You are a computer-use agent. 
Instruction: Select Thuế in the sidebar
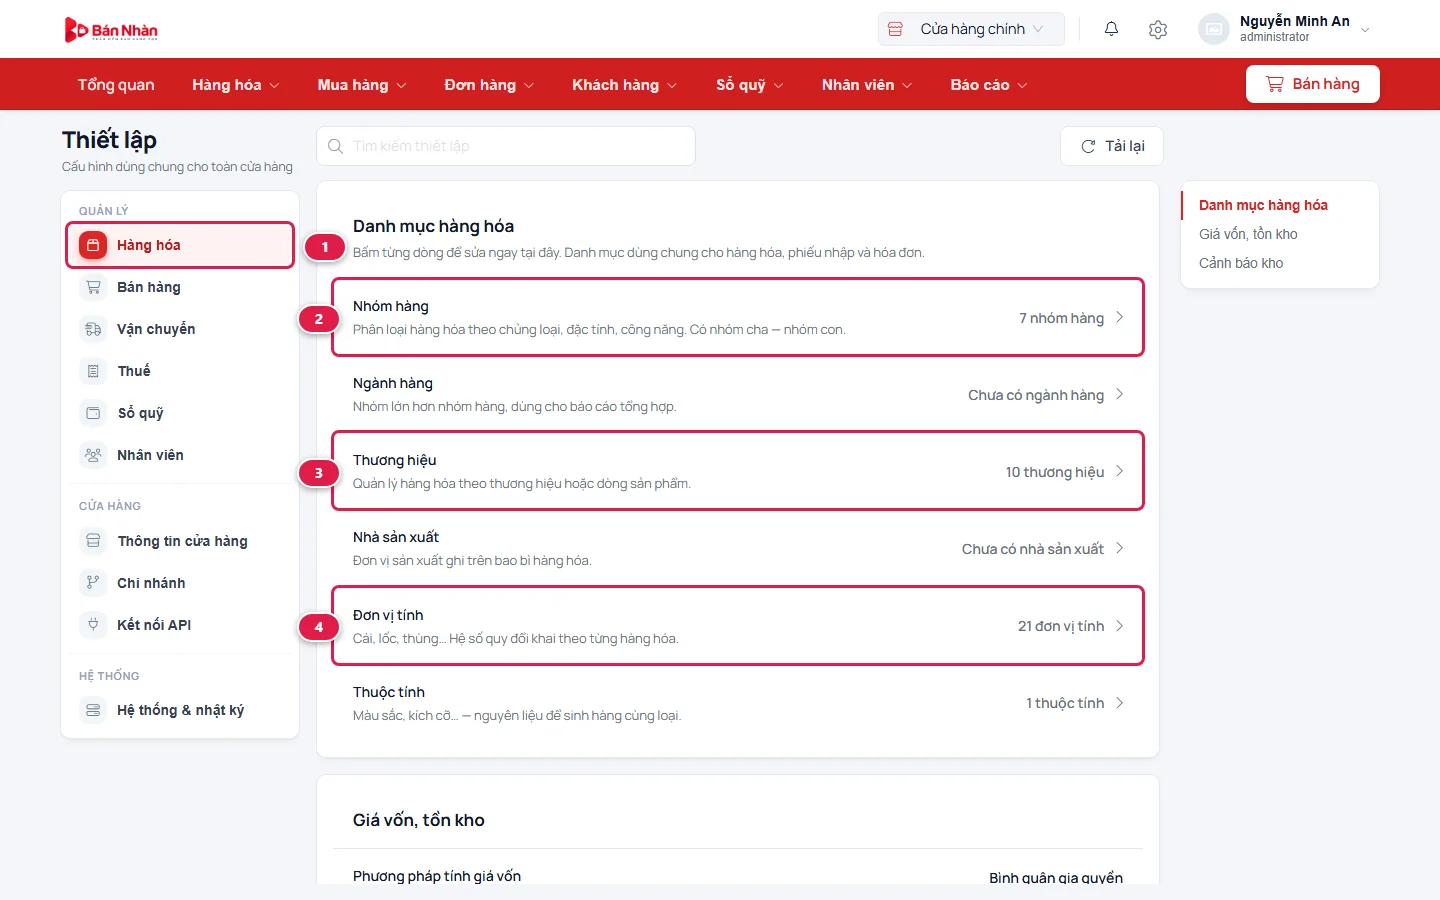180,371
